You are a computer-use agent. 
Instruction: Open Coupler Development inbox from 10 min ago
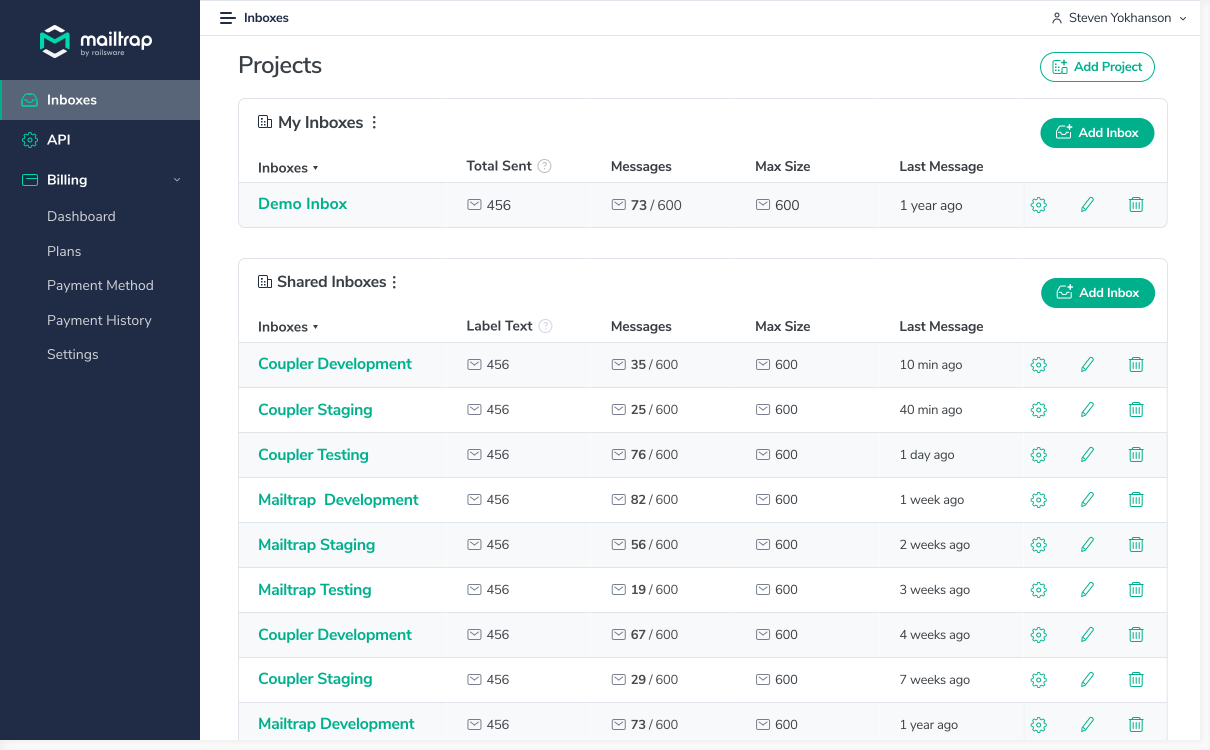pyautogui.click(x=335, y=364)
